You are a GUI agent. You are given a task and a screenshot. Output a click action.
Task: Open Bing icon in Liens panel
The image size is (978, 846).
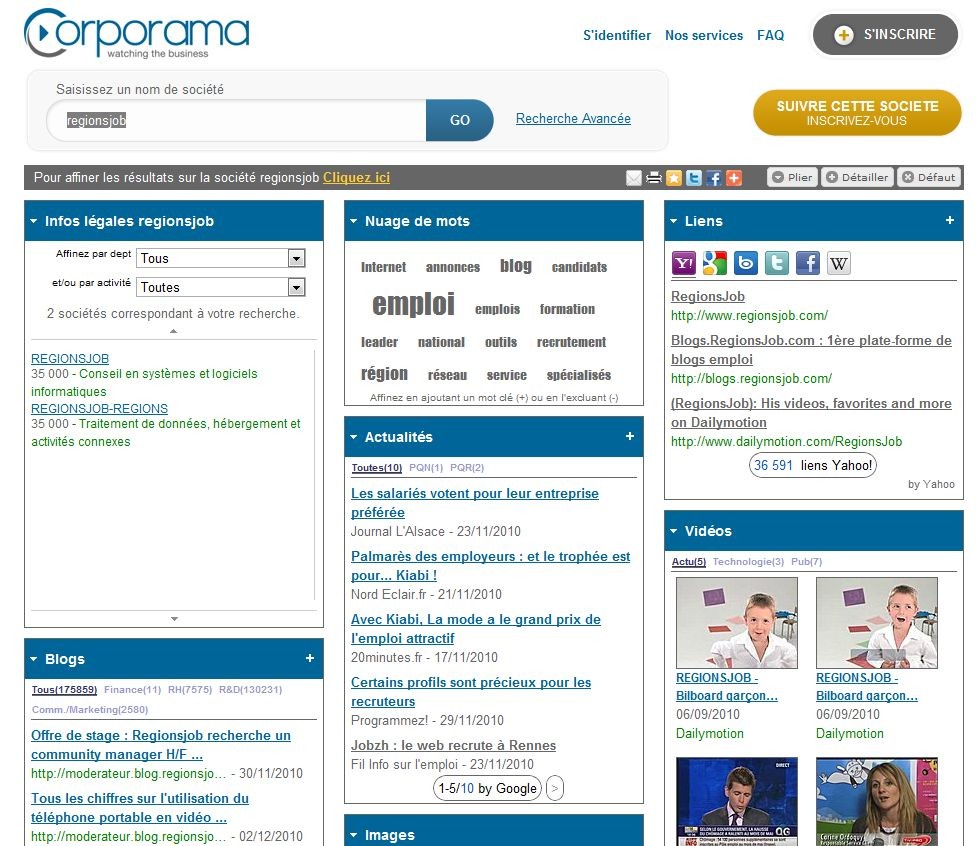[x=745, y=263]
